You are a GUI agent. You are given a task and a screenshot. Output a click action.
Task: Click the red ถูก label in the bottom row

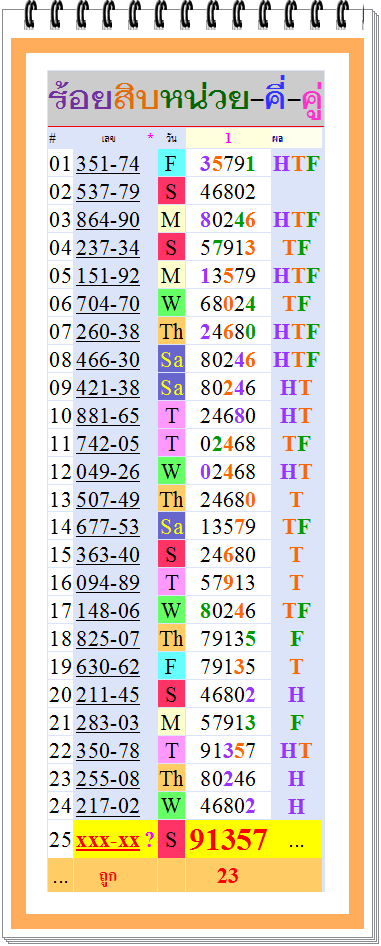tap(108, 877)
